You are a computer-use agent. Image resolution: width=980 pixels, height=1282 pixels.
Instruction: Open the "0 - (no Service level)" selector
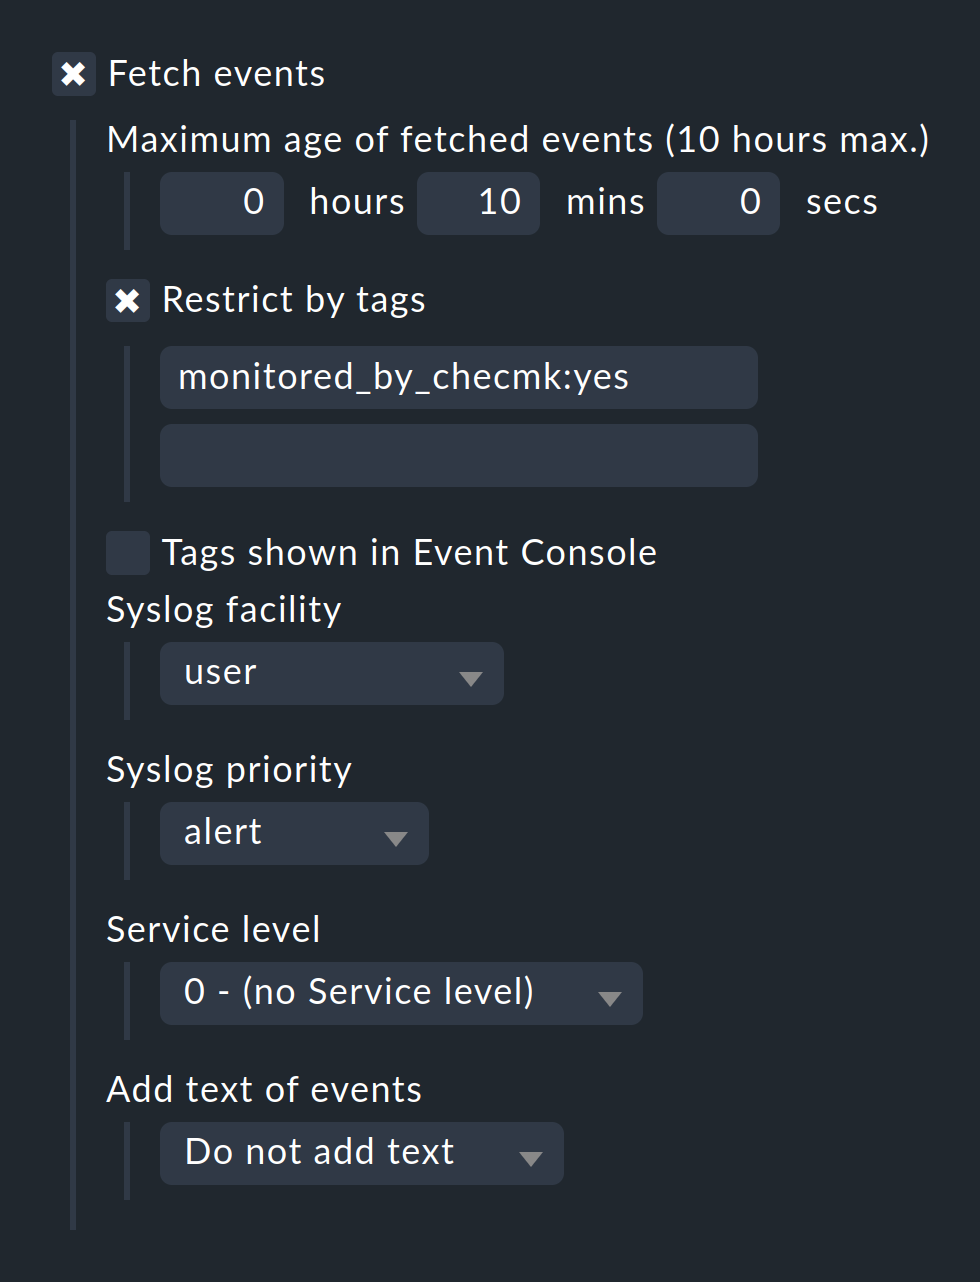pyautogui.click(x=400, y=993)
